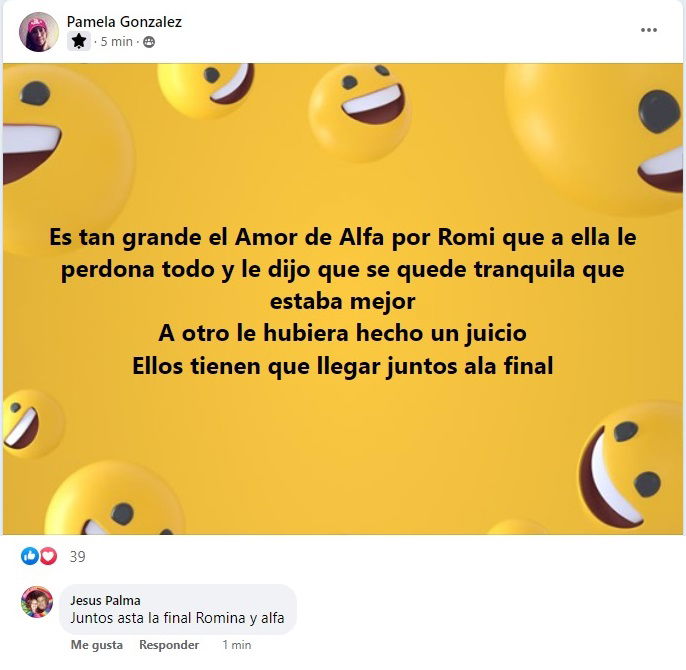Click the comment text Juntos asta la final

pyautogui.click(x=177, y=617)
